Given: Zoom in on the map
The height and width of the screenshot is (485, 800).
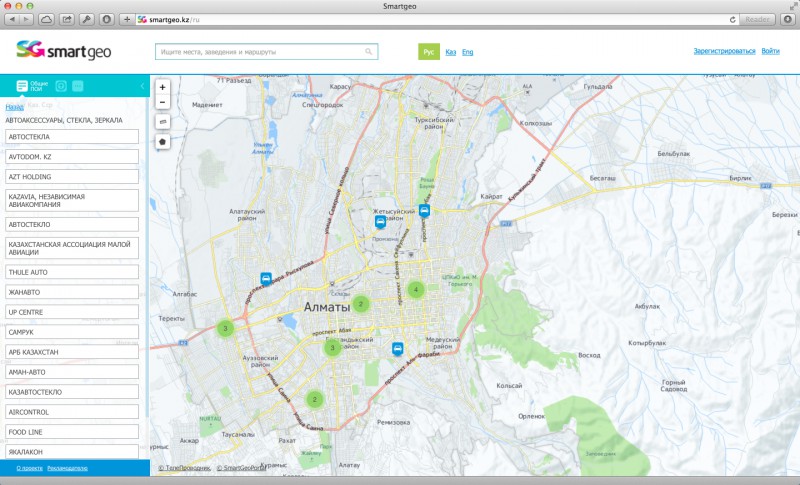Looking at the screenshot, I should [x=162, y=87].
